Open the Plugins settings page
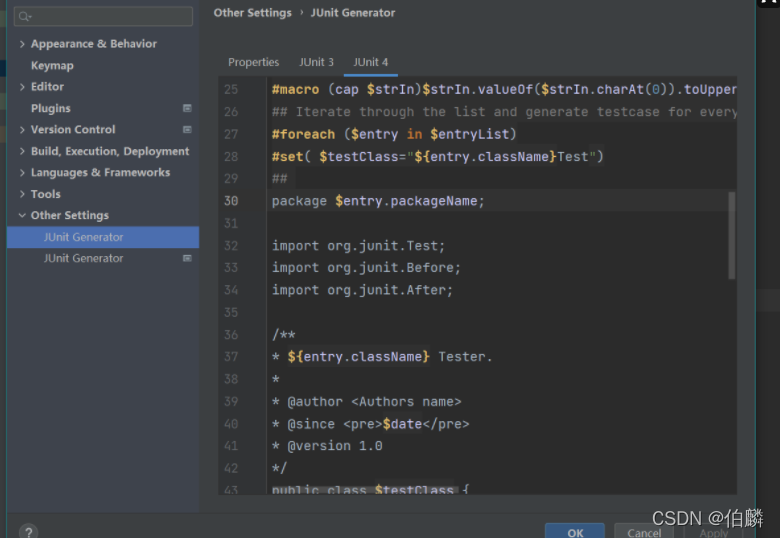The height and width of the screenshot is (538, 780). coord(51,108)
